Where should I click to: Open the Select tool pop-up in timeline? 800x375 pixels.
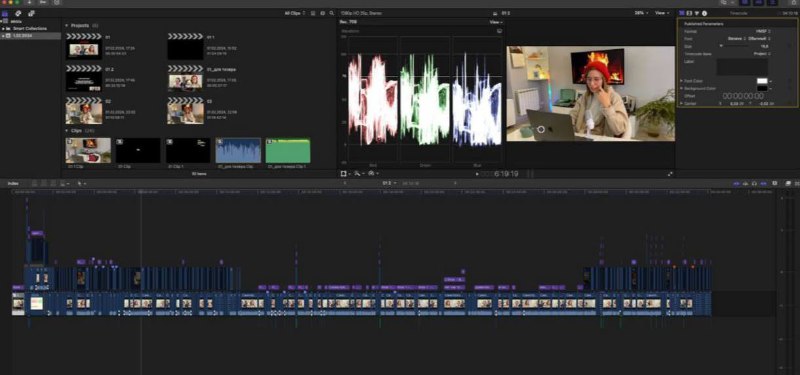click(81, 183)
